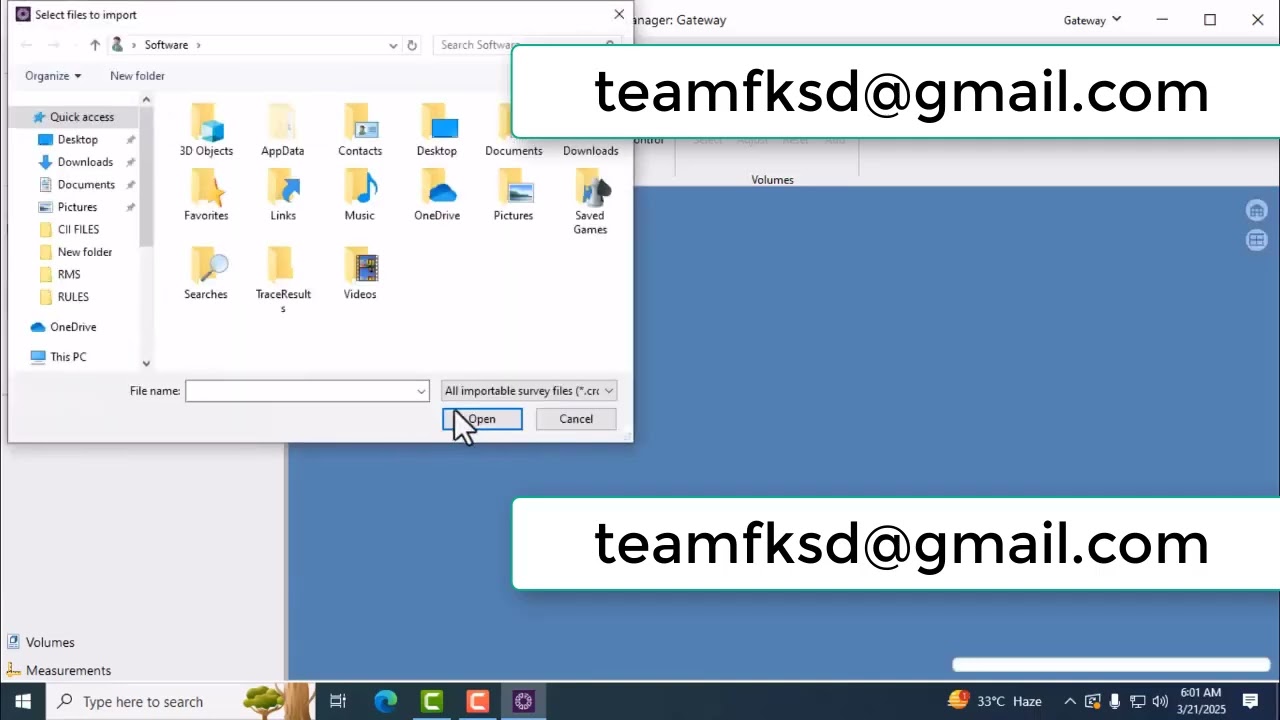Image resolution: width=1280 pixels, height=720 pixels.
Task: Refresh the Software folder listing
Action: tap(412, 45)
